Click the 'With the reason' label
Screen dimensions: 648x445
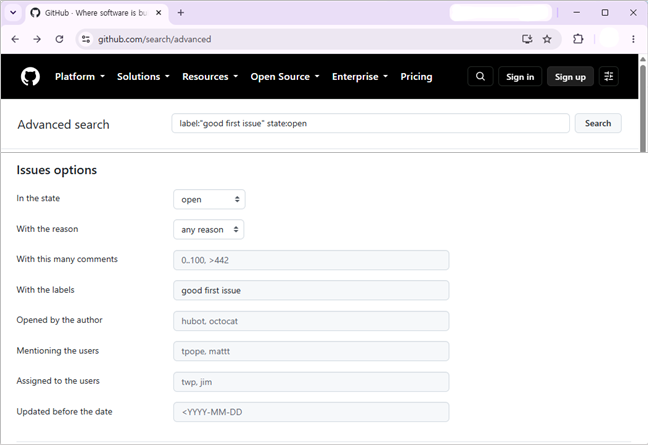(47, 229)
